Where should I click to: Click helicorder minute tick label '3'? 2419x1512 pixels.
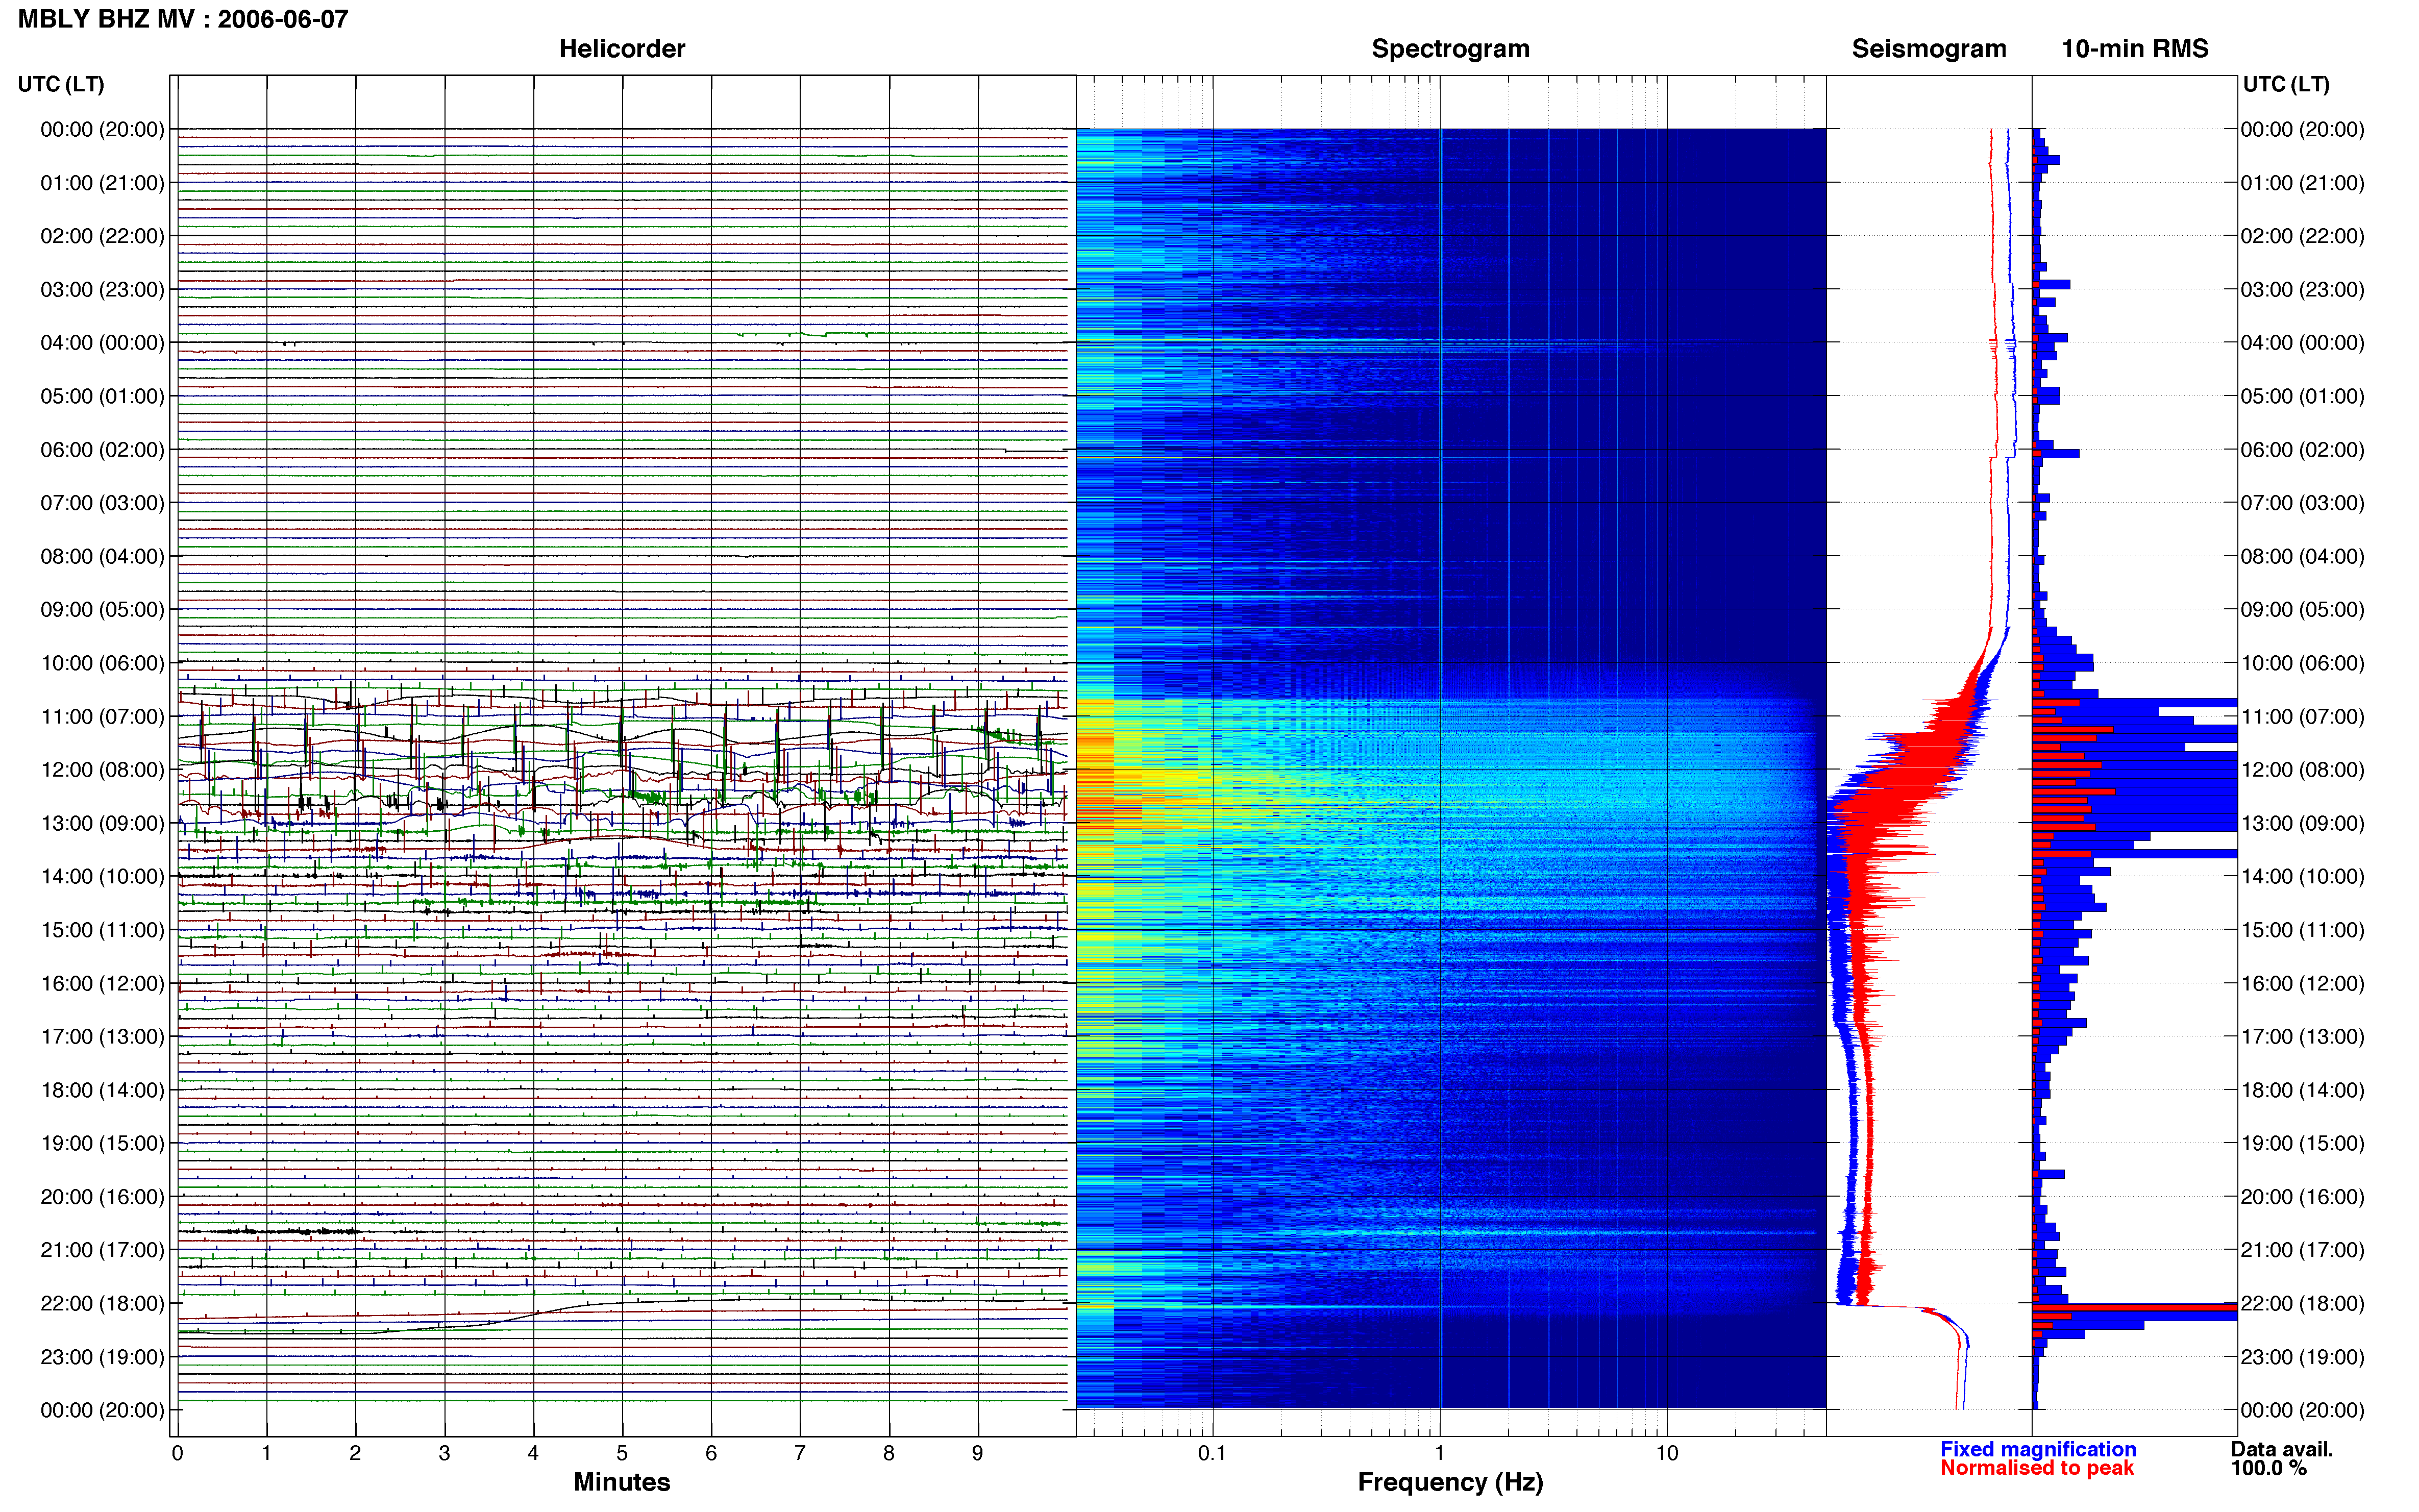(x=444, y=1453)
